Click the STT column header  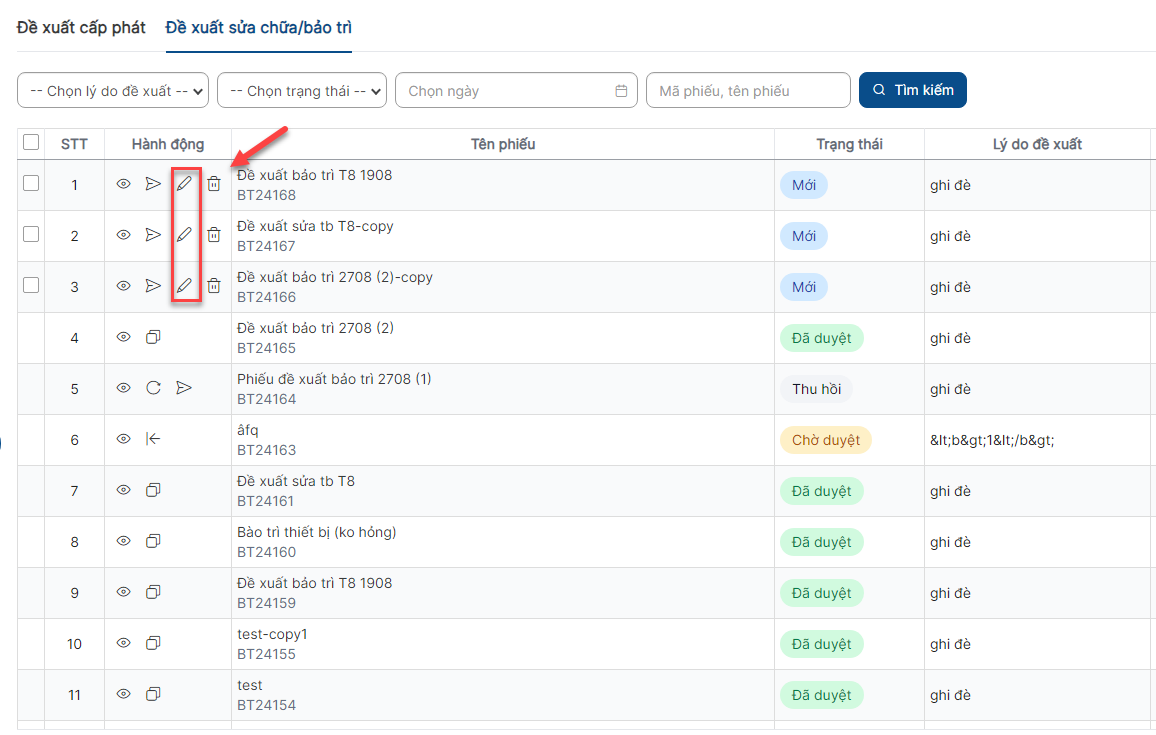pyautogui.click(x=74, y=144)
